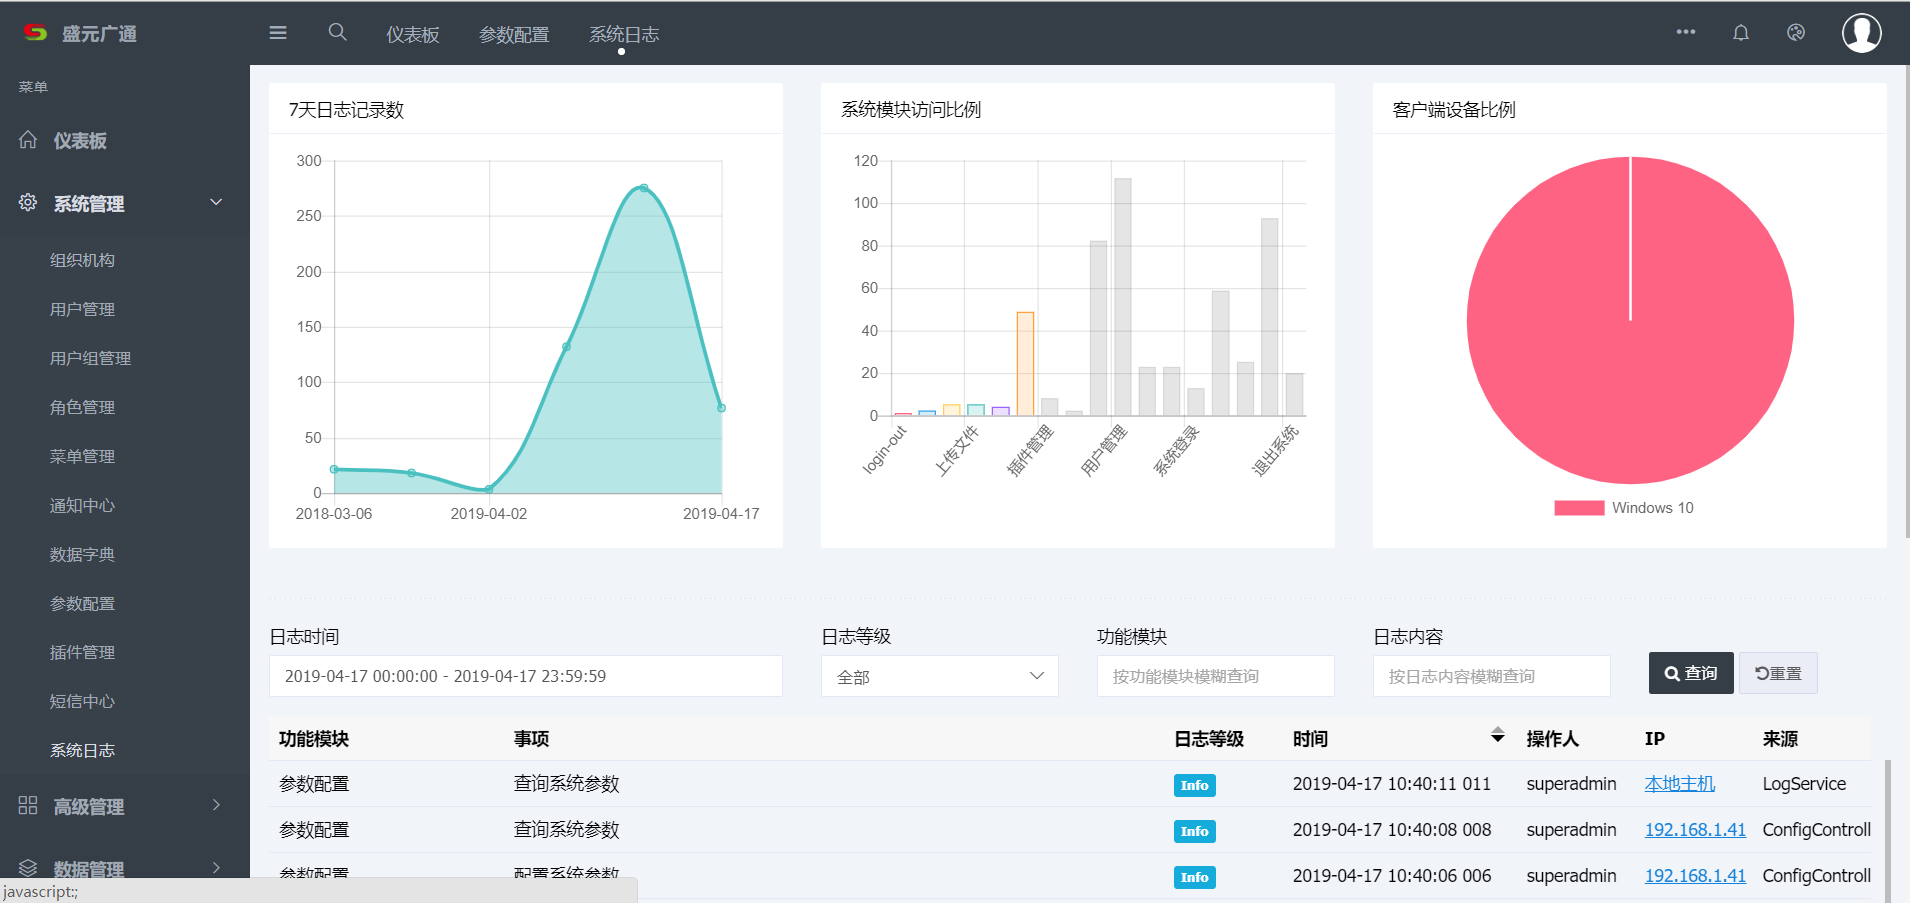Click the Windows 10 legend color swatch
Image resolution: width=1910 pixels, height=903 pixels.
pyautogui.click(x=1580, y=507)
